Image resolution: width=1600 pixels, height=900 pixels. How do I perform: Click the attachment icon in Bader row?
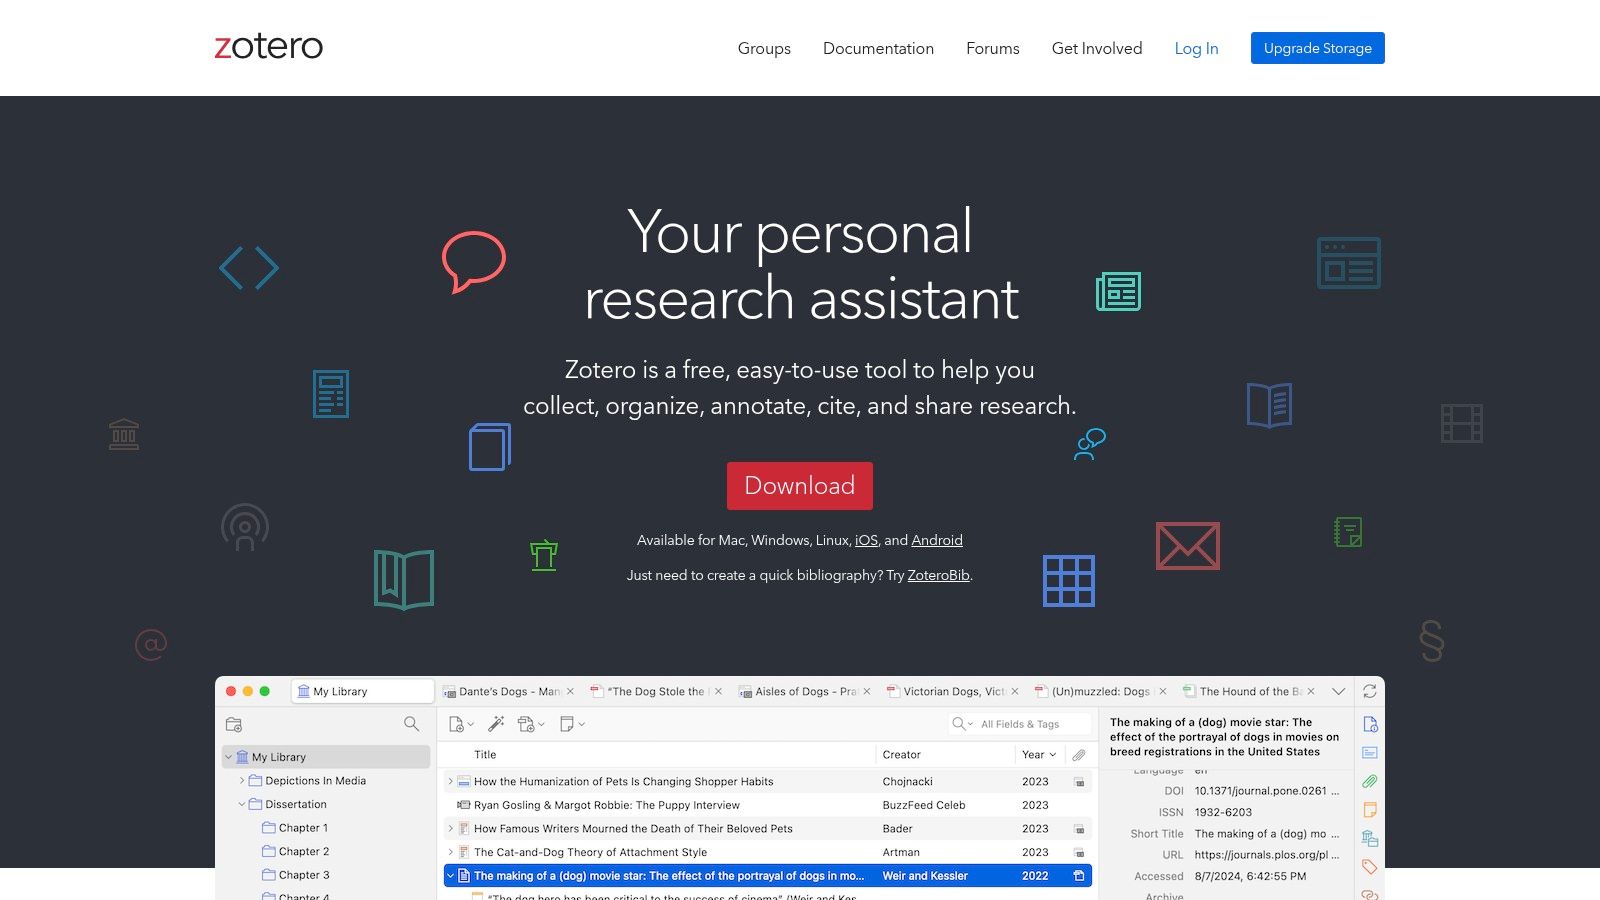tap(1079, 829)
